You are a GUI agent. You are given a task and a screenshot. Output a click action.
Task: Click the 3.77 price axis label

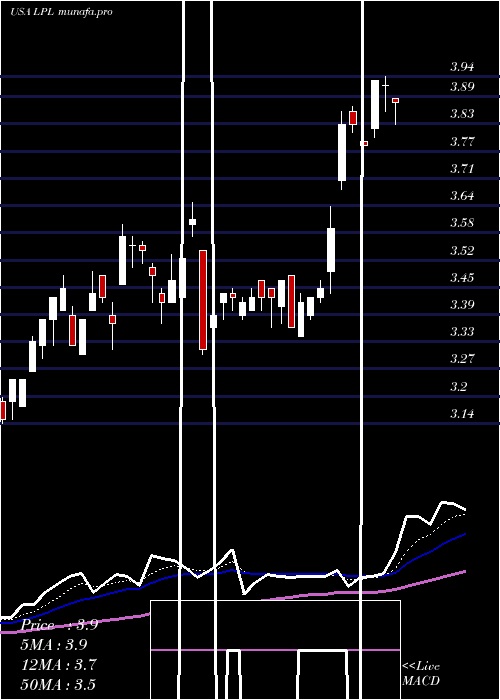coord(462,142)
